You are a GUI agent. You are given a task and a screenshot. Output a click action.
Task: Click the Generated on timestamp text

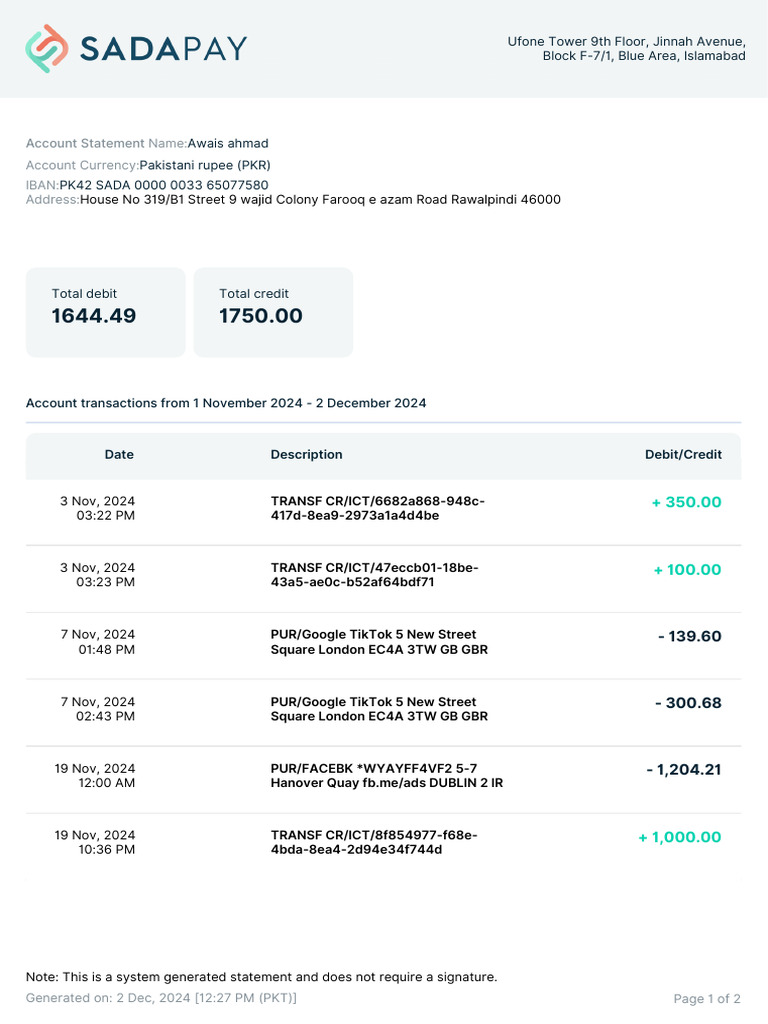pos(161,998)
